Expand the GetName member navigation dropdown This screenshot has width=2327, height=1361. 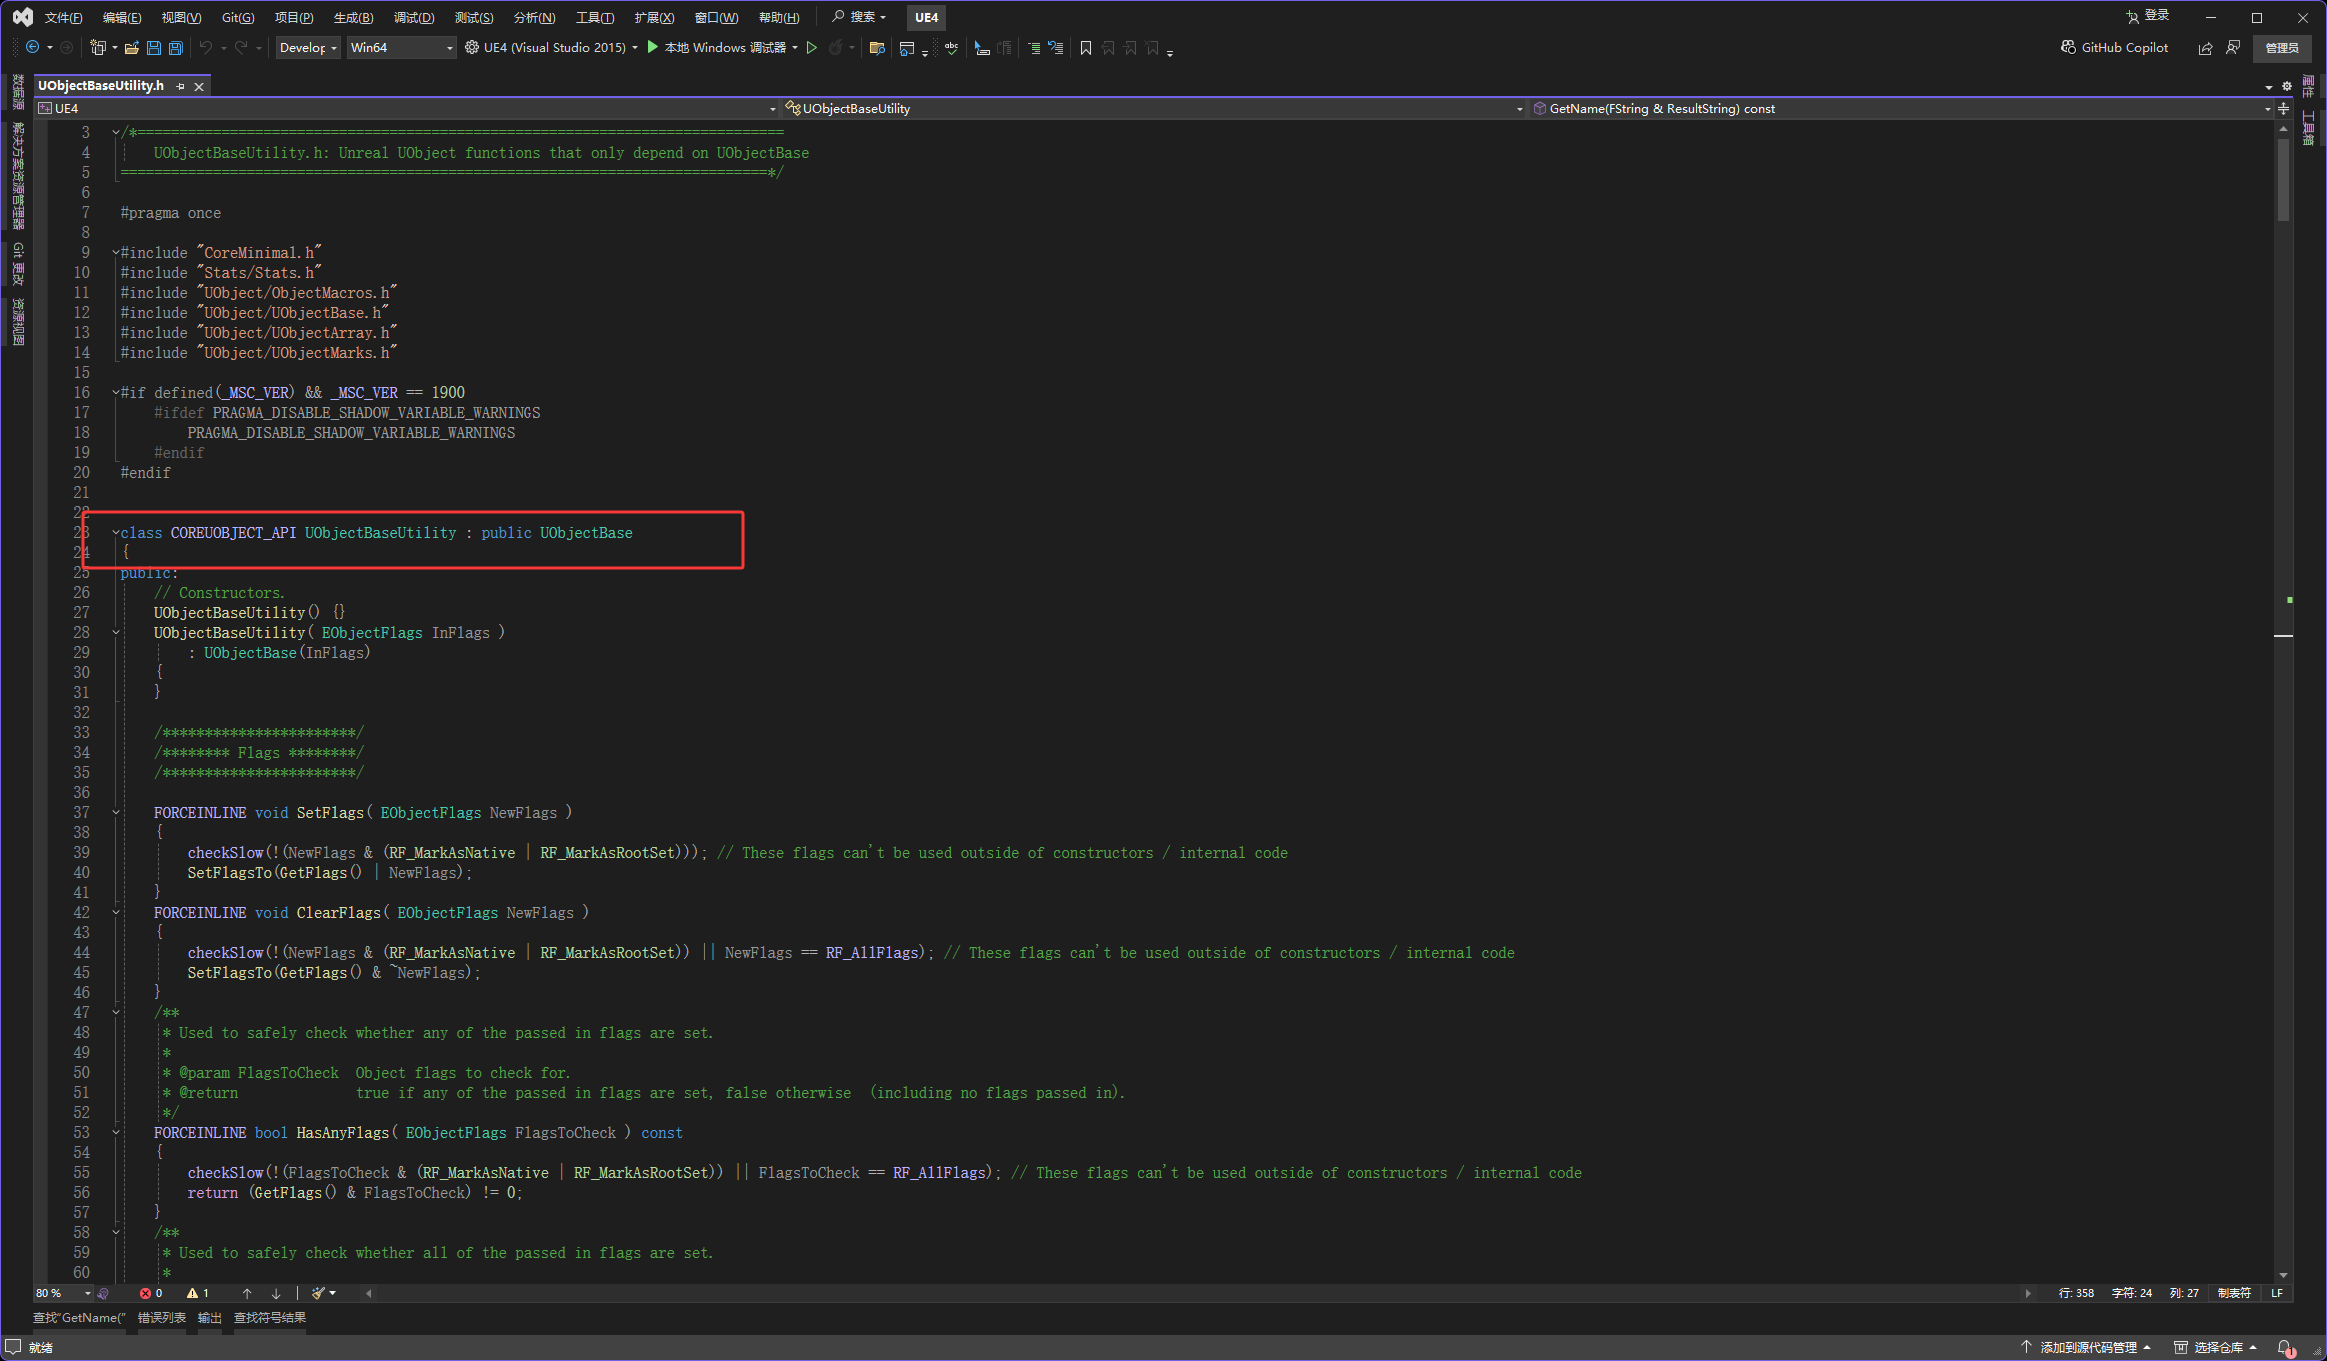[x=2267, y=109]
